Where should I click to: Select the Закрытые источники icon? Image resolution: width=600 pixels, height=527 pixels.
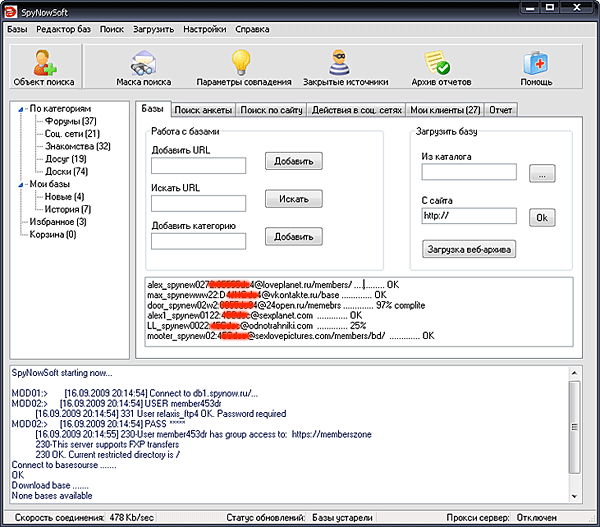[339, 63]
